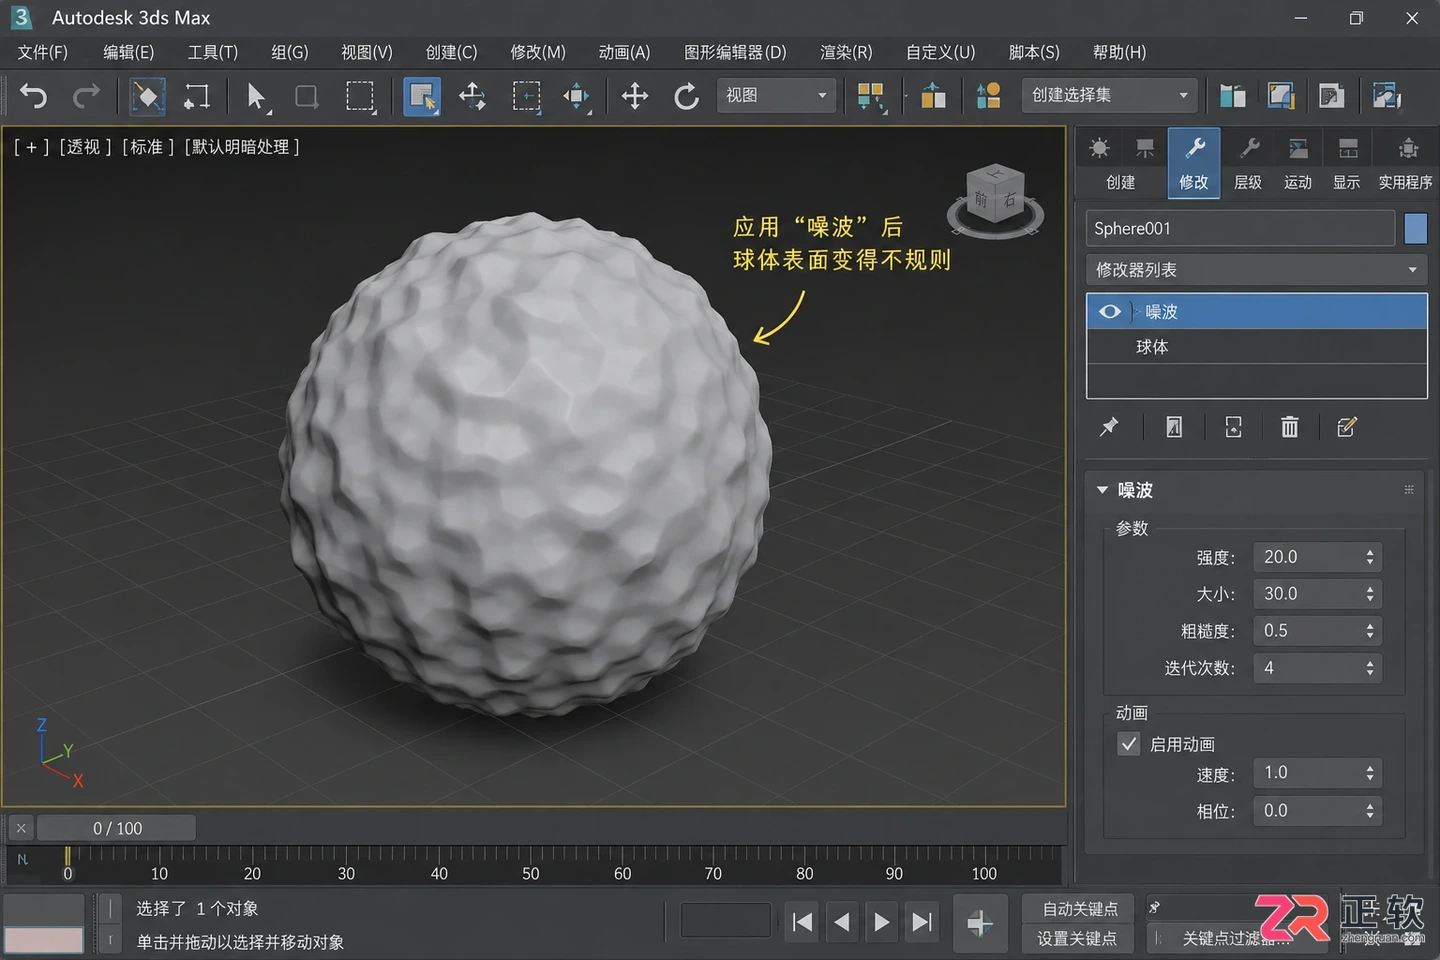Click the trash remove modifier icon
Screen dimensions: 1440x960
pyautogui.click(x=1289, y=427)
